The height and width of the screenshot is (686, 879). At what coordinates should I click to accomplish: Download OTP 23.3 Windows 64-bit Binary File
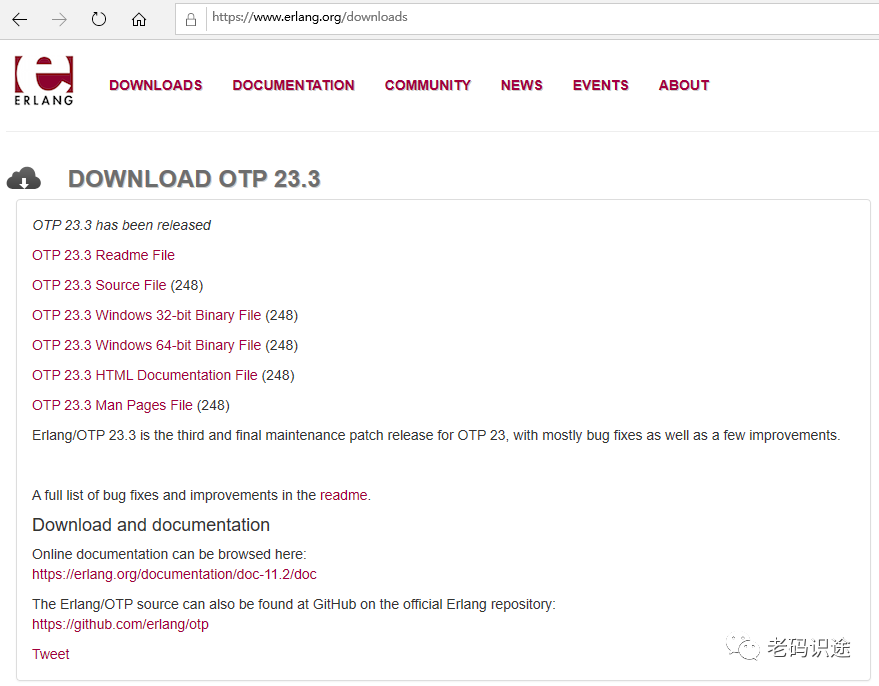[x=146, y=345]
